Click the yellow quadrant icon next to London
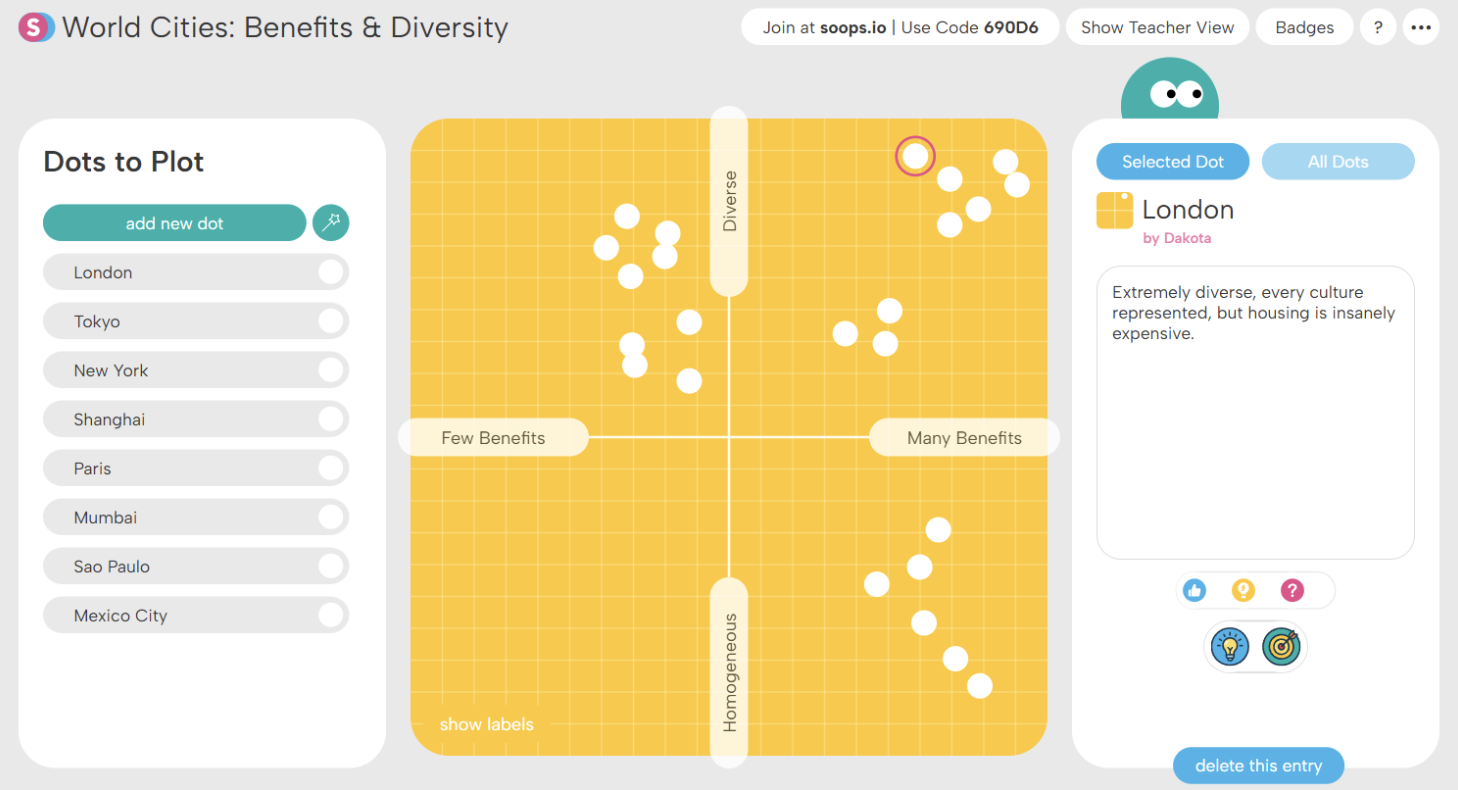Image resolution: width=1458 pixels, height=790 pixels. tap(1114, 210)
